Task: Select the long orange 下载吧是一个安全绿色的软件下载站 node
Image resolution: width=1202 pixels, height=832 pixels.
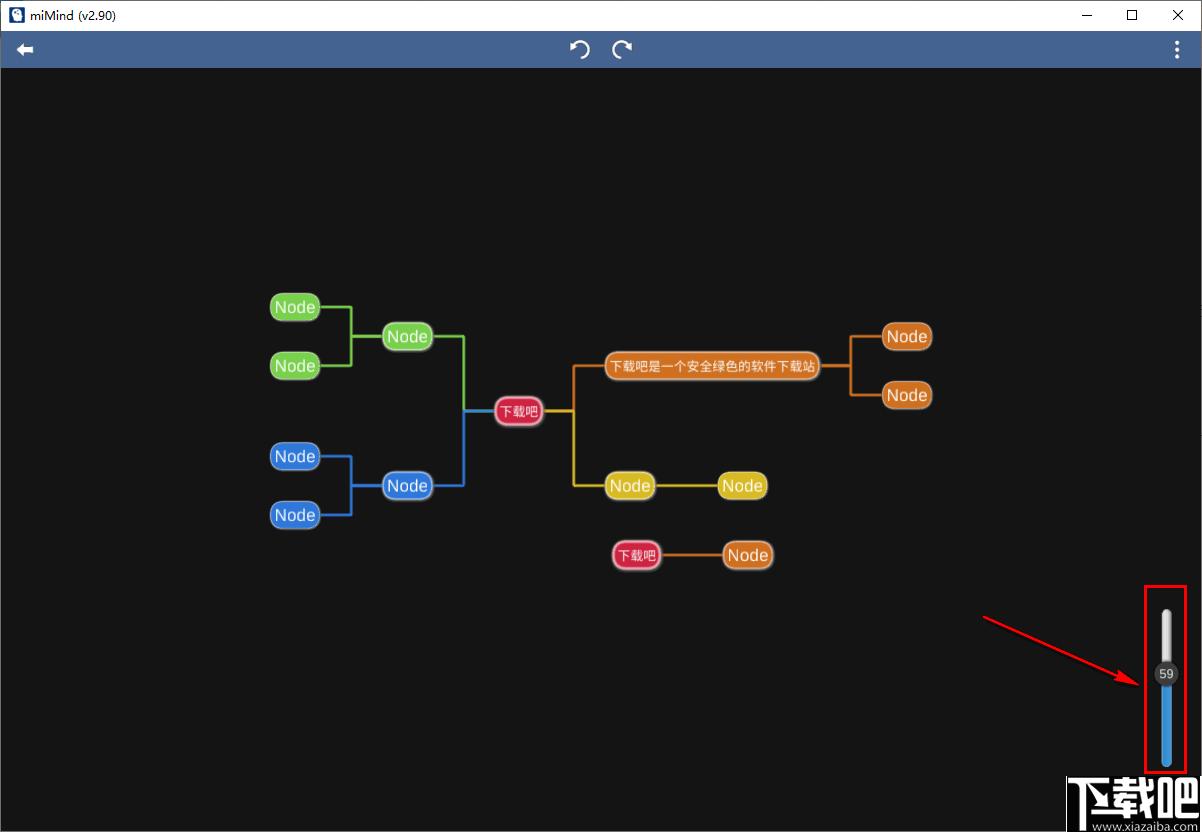Action: (x=713, y=366)
